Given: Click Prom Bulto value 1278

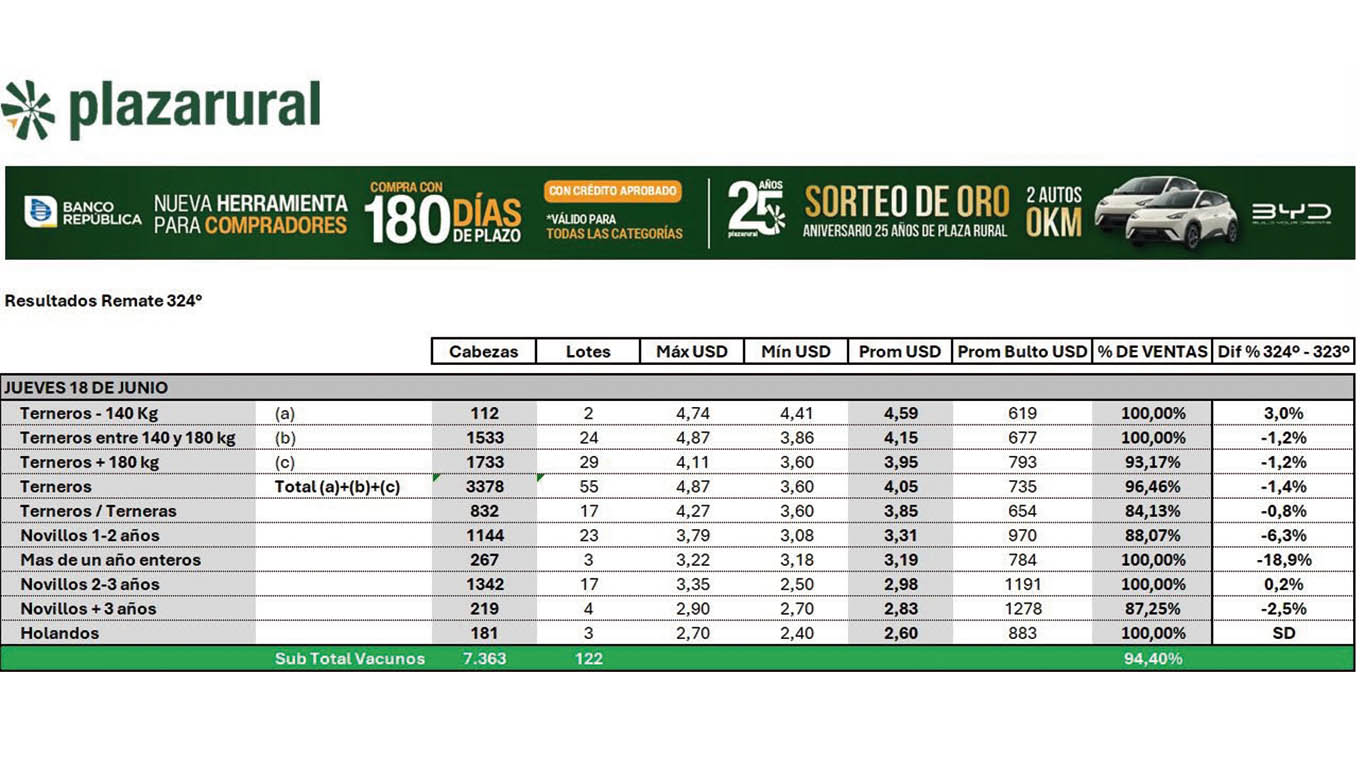Looking at the screenshot, I should point(1022,608).
